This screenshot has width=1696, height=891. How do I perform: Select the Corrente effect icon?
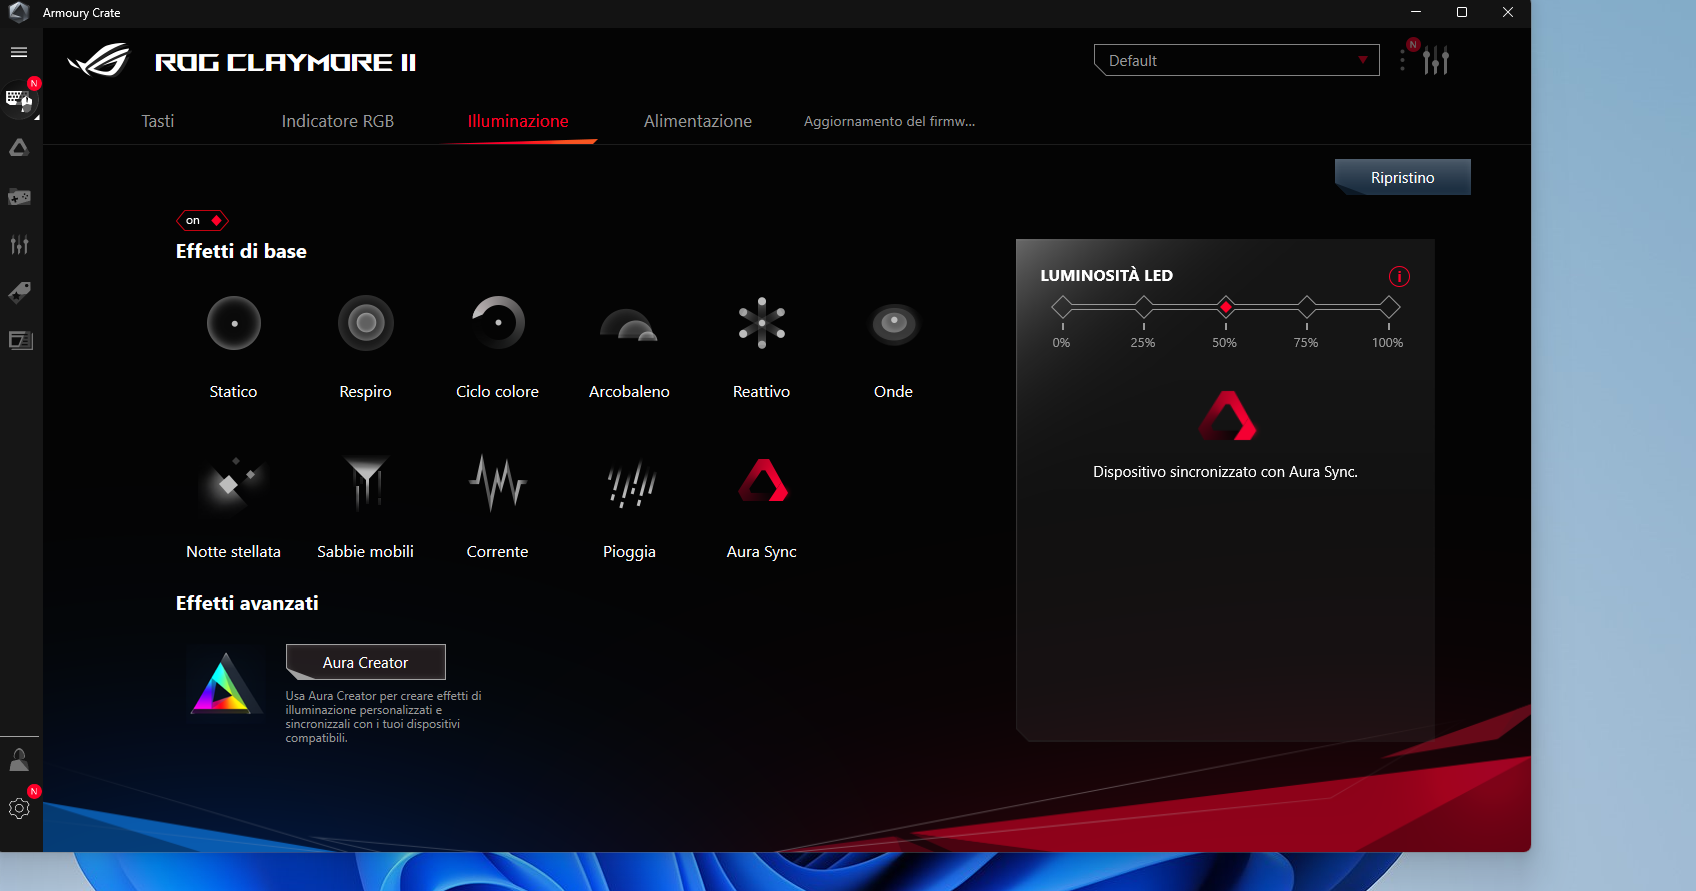coord(498,483)
